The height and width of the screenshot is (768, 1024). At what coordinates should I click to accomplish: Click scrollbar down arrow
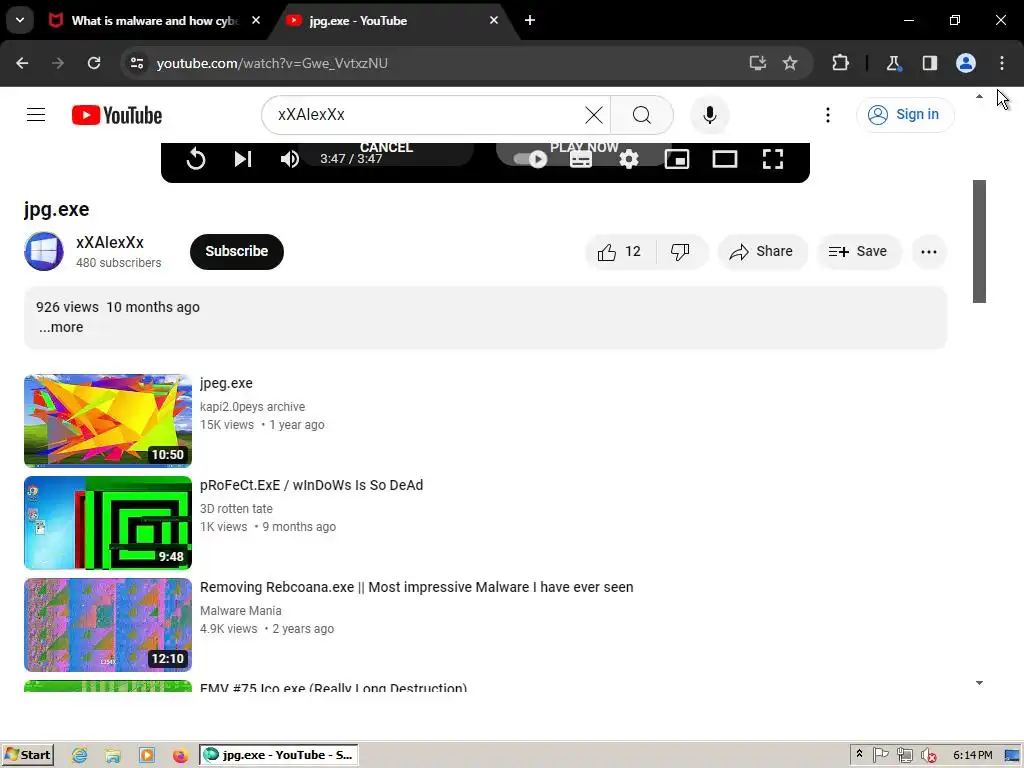(x=979, y=683)
